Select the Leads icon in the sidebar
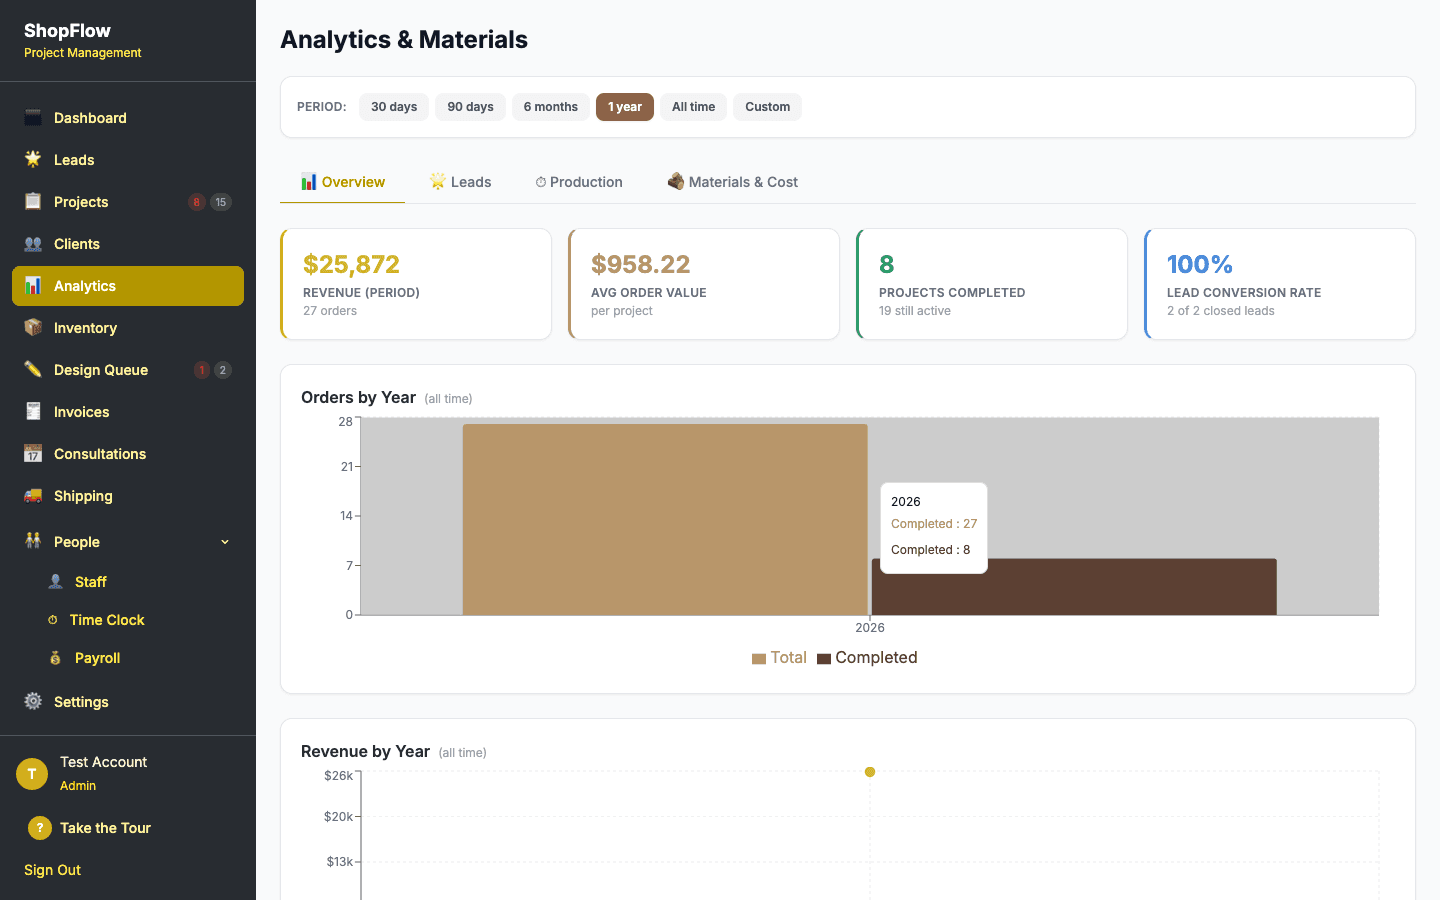Viewport: 1440px width, 900px height. coord(31,159)
